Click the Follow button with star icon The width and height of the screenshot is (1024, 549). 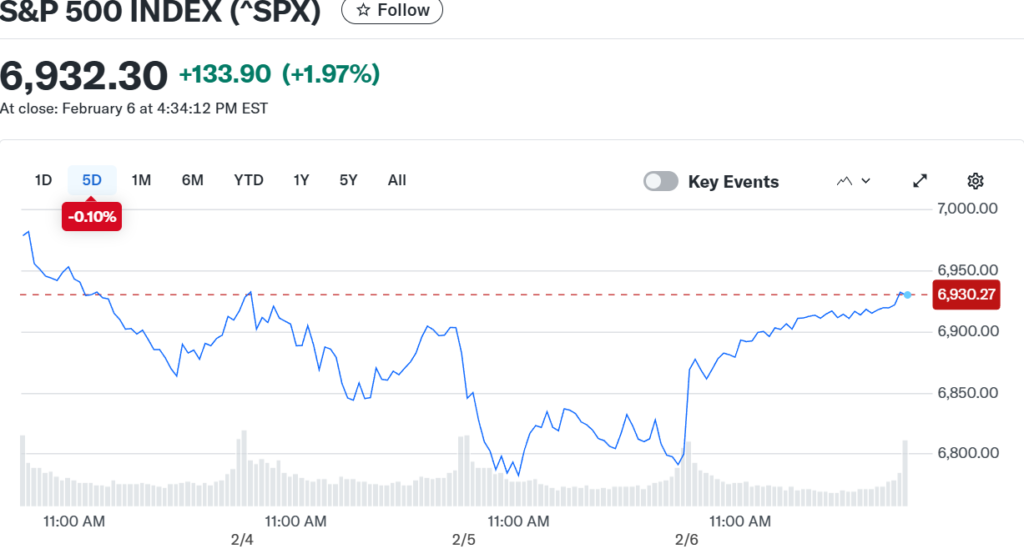pyautogui.click(x=392, y=11)
